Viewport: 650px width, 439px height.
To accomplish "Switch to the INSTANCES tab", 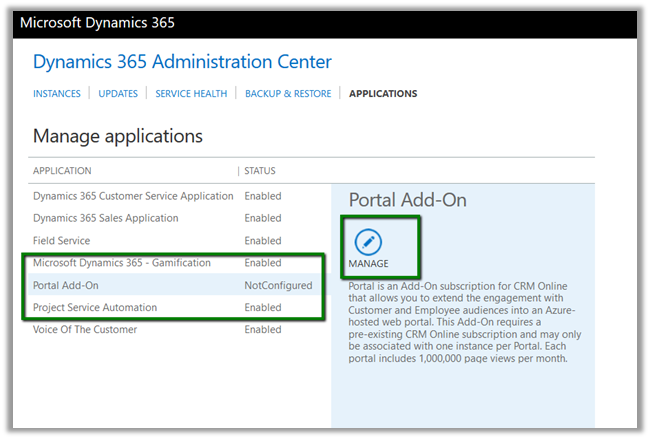I will click(x=57, y=94).
